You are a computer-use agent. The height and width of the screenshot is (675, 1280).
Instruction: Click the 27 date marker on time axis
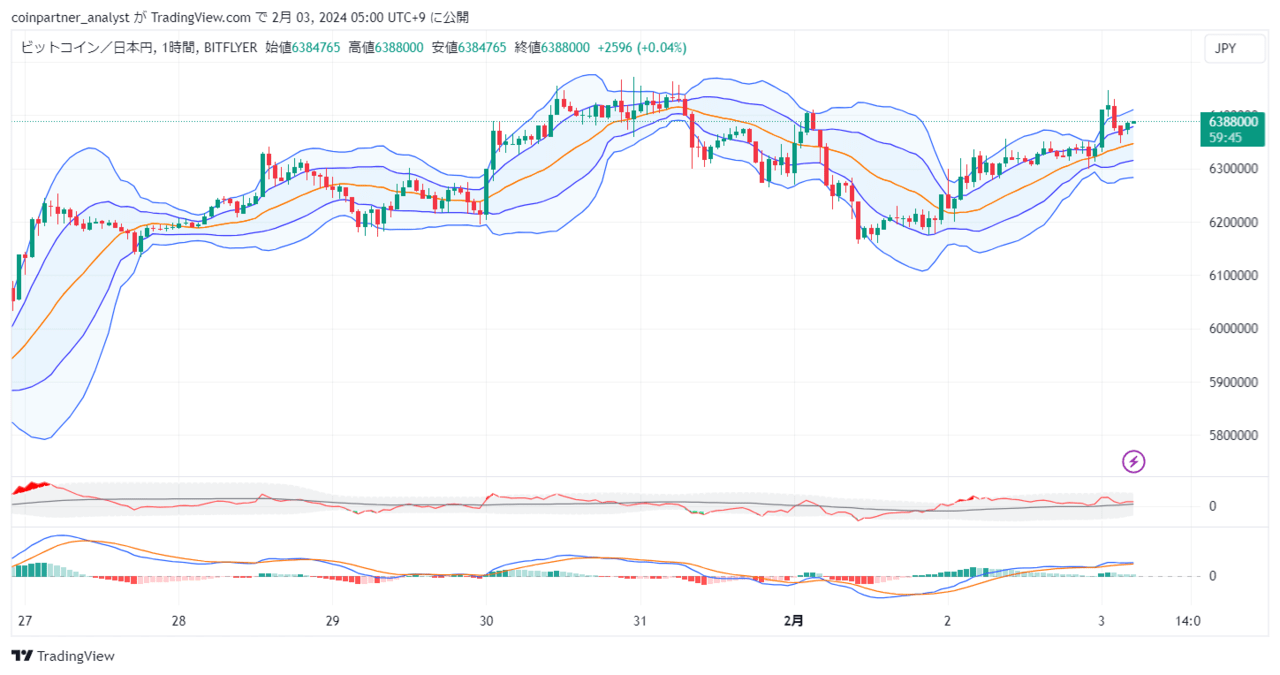click(24, 621)
